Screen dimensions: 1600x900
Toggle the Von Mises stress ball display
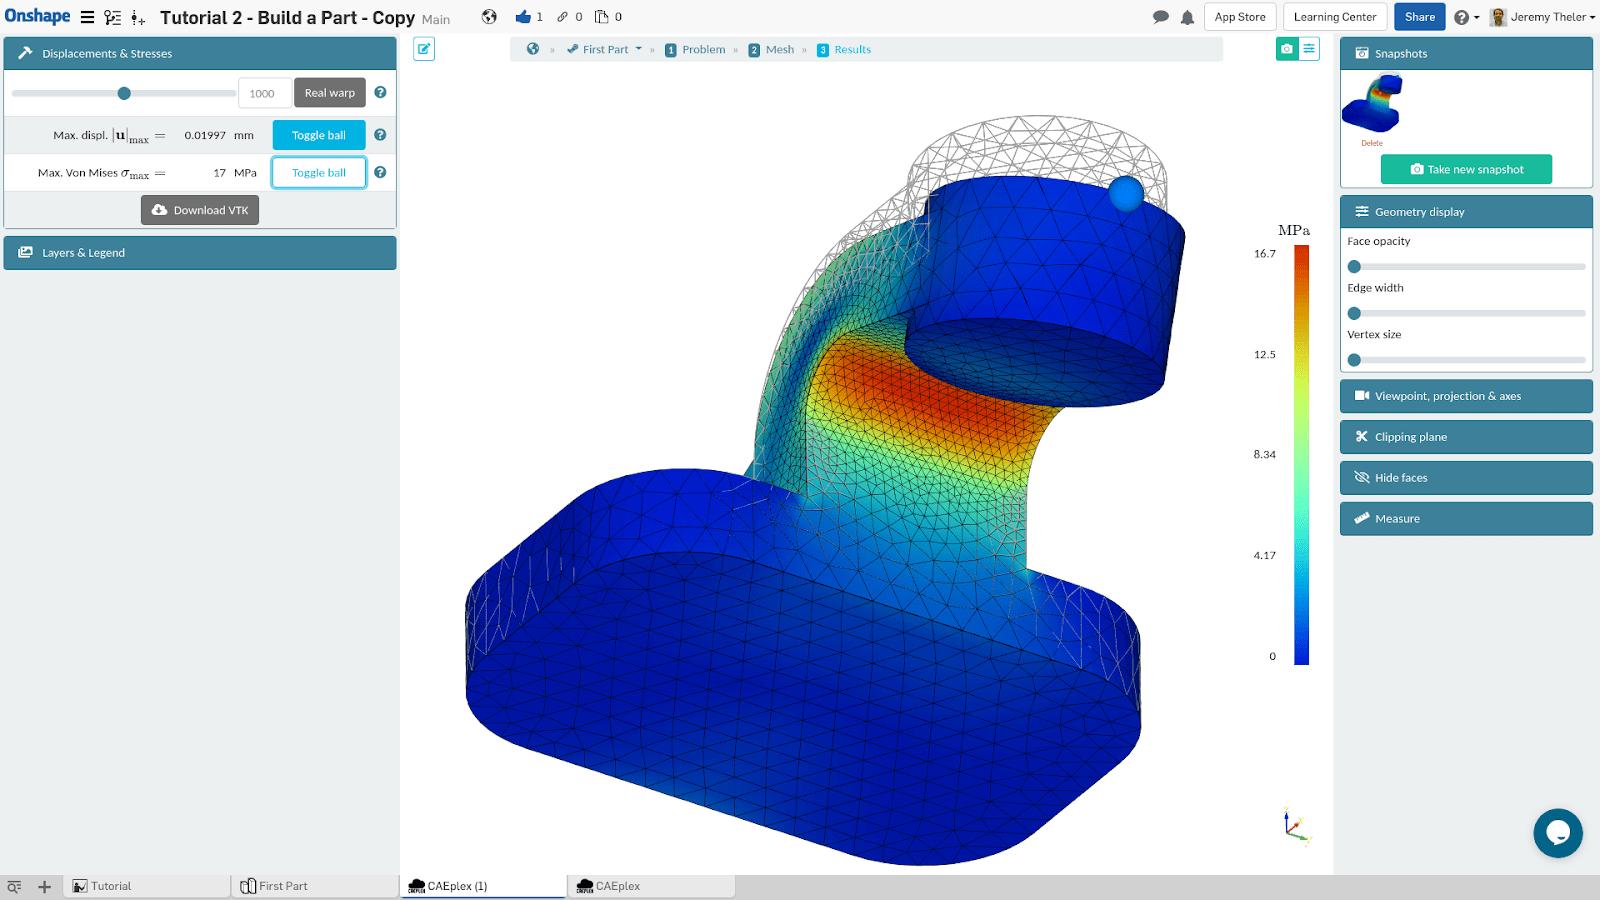pyautogui.click(x=318, y=172)
